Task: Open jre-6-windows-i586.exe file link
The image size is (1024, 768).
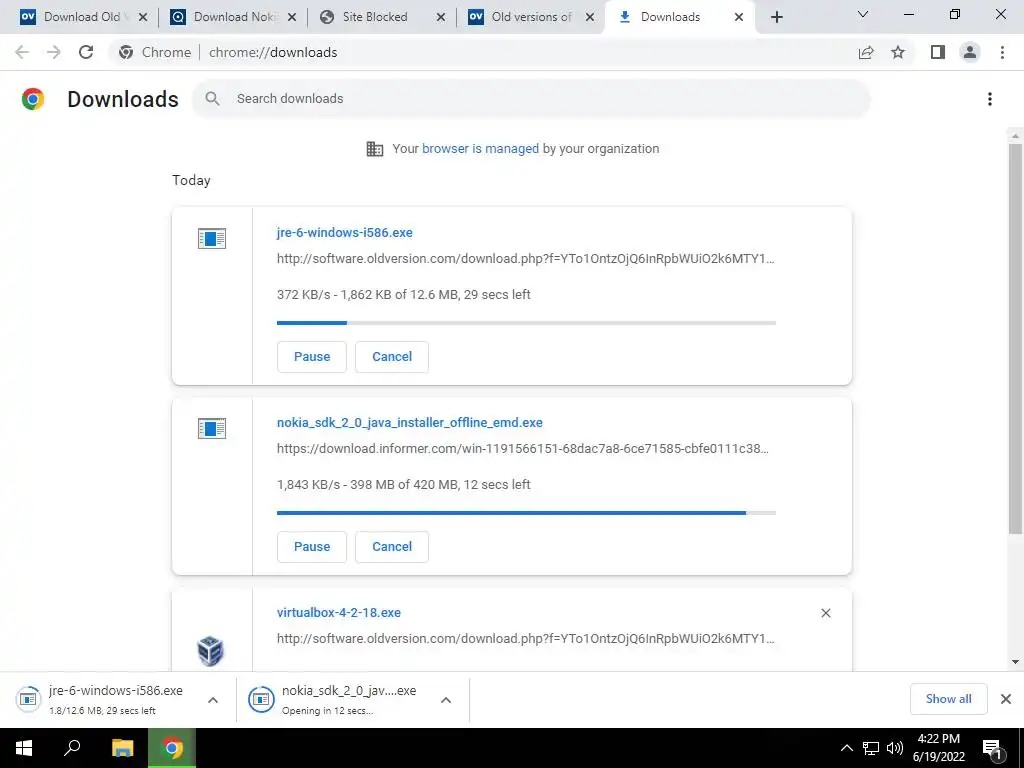Action: (344, 232)
